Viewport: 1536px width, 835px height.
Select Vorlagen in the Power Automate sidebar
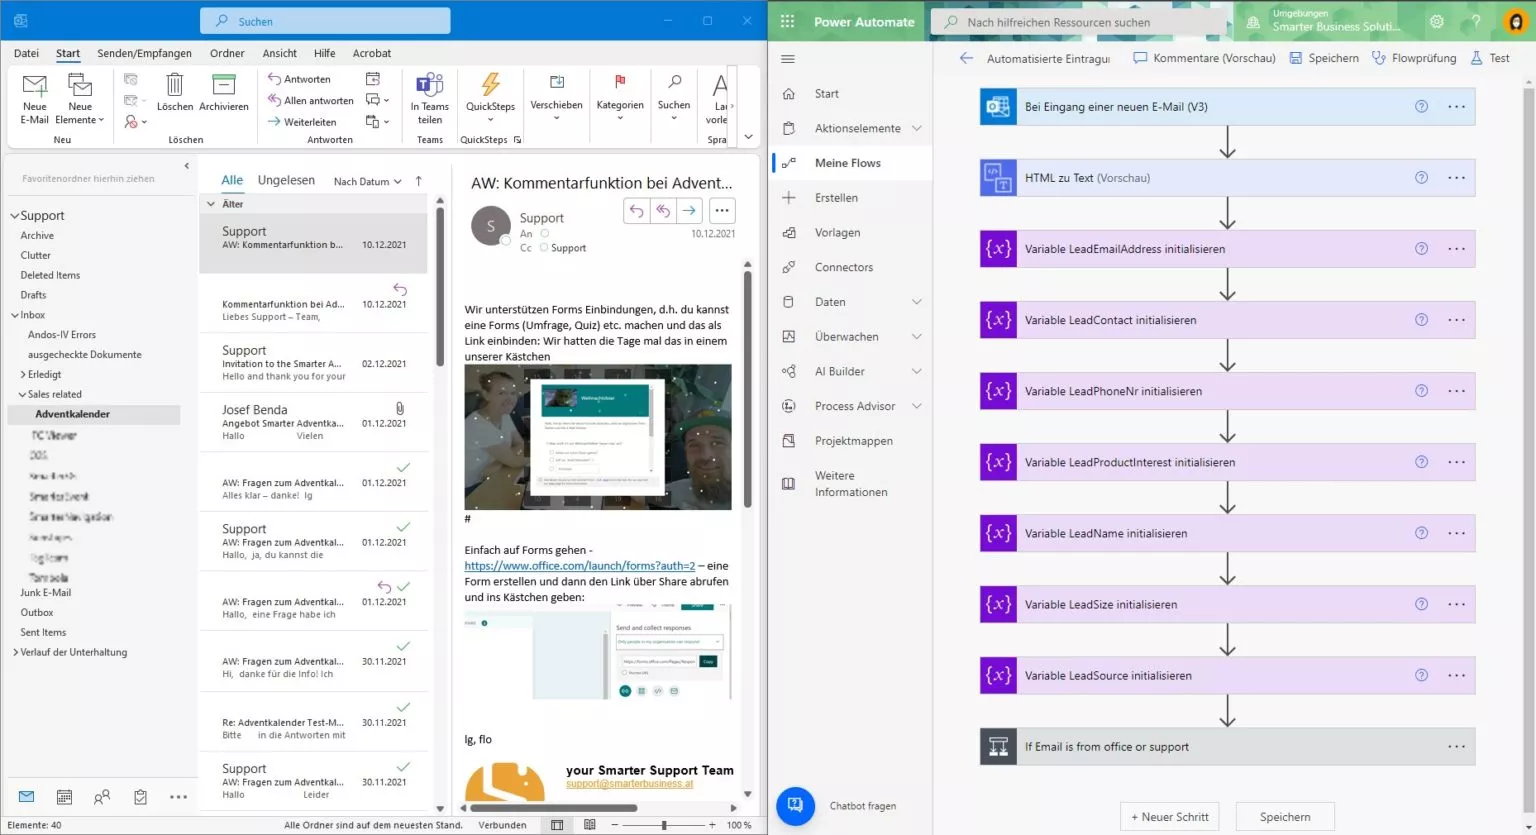[x=836, y=232]
